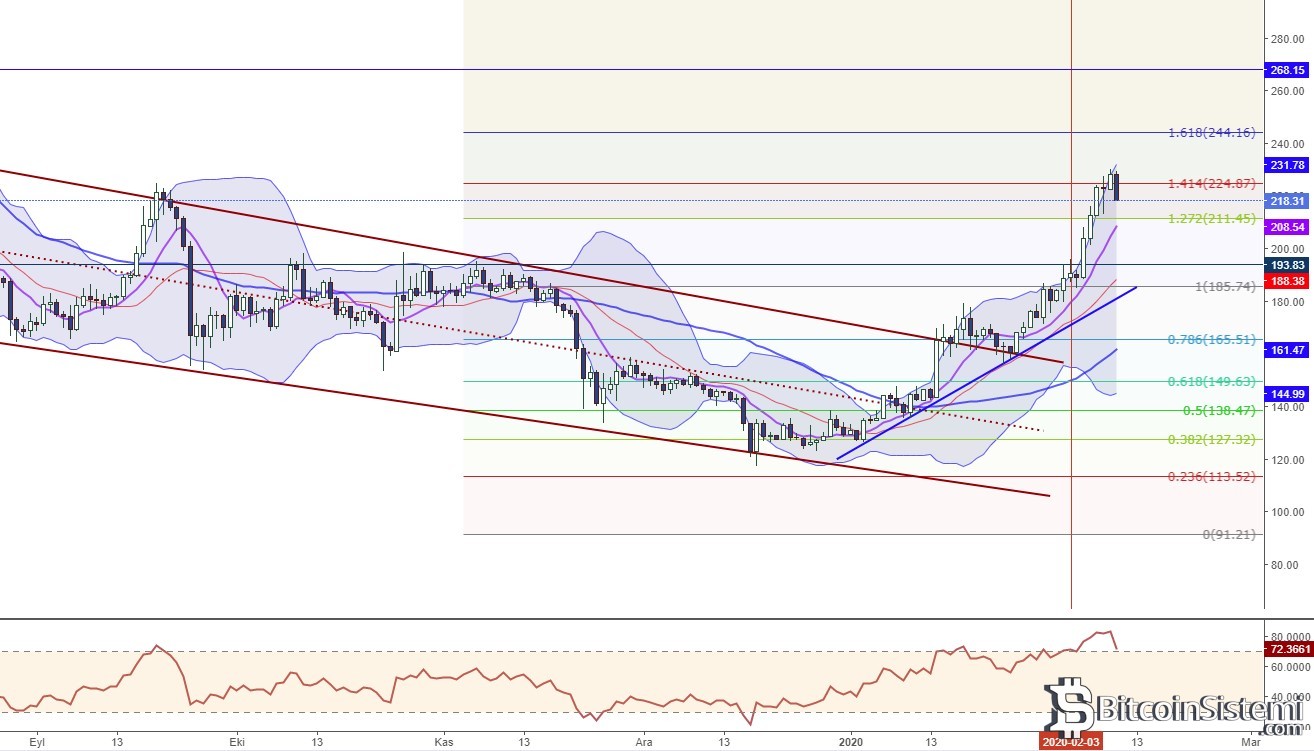Click the 0.786(165.51) Fibonacci level label
This screenshot has width=1314, height=751.
click(x=1211, y=340)
